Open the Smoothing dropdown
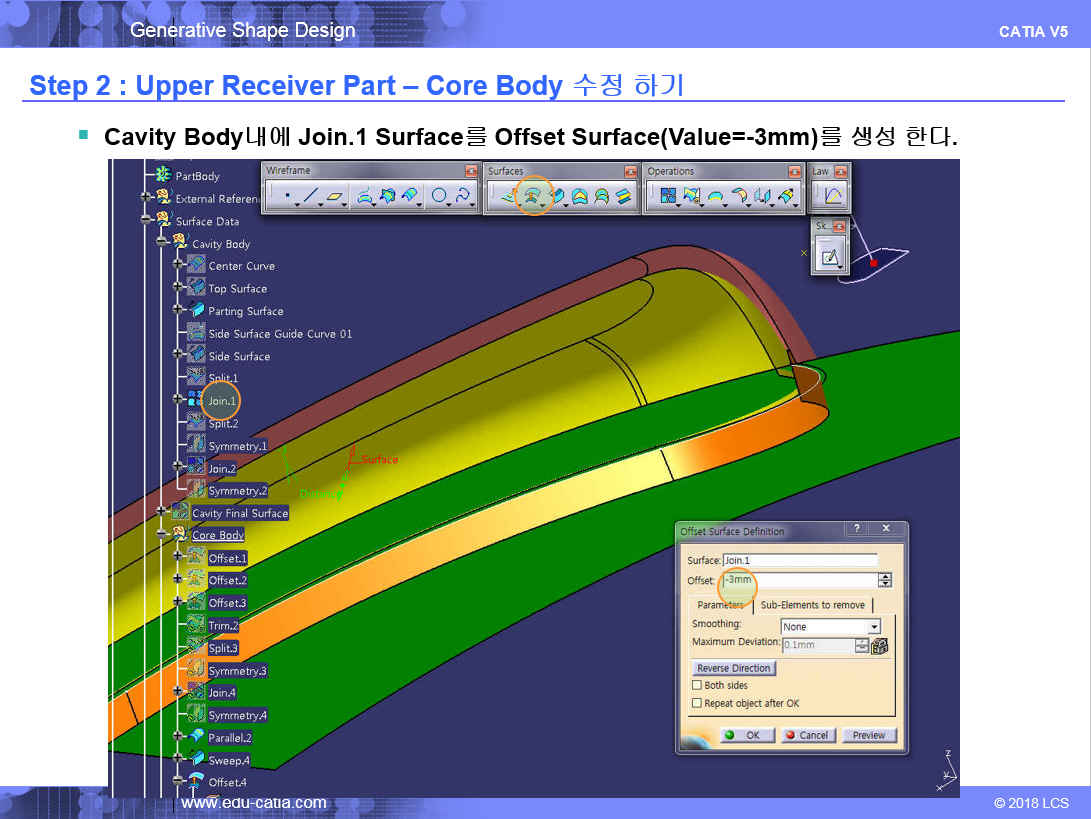 tap(874, 627)
